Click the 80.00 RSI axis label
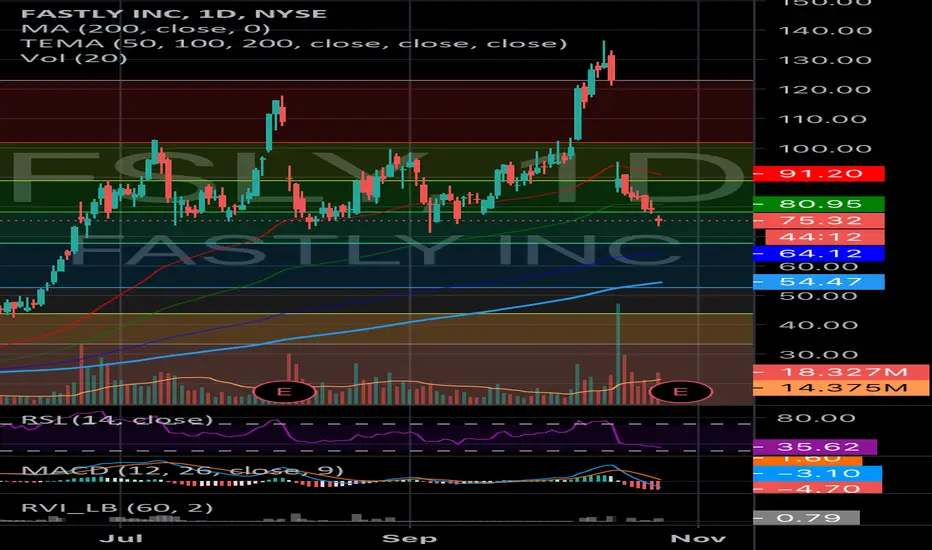The height and width of the screenshot is (550, 932). 816,418
